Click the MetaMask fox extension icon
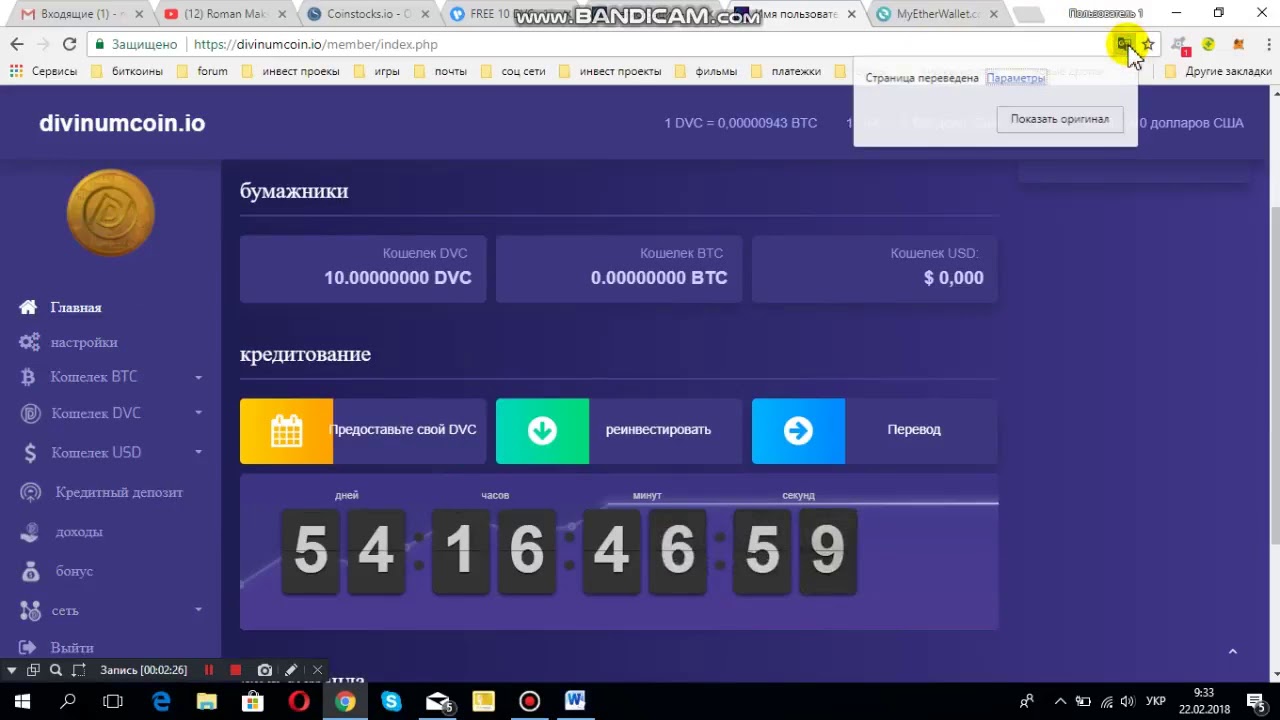1280x720 pixels. point(1239,44)
